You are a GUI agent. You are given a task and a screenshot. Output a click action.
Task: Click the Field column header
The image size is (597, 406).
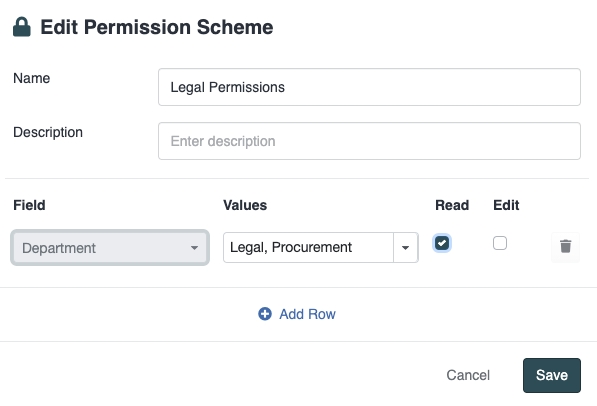click(29, 205)
